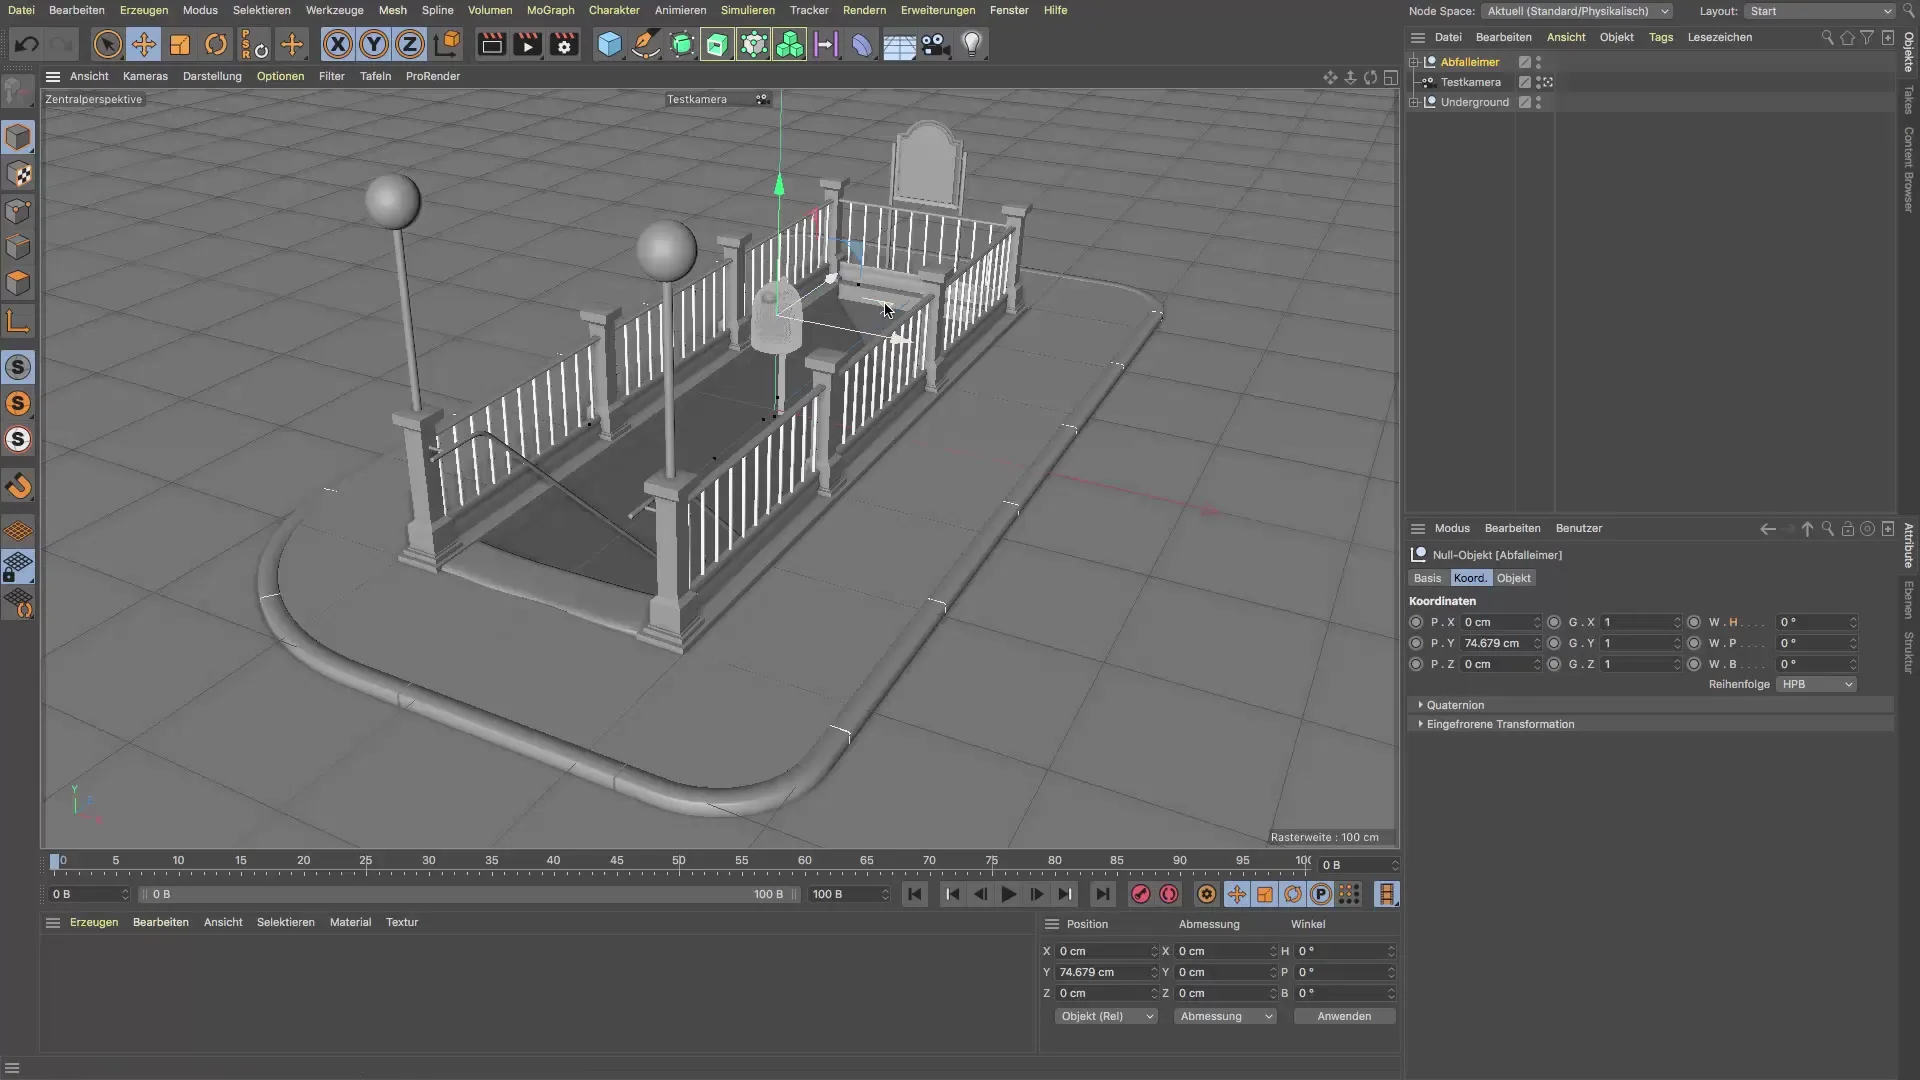Click frame 50 on the timeline ruler

pyautogui.click(x=679, y=861)
